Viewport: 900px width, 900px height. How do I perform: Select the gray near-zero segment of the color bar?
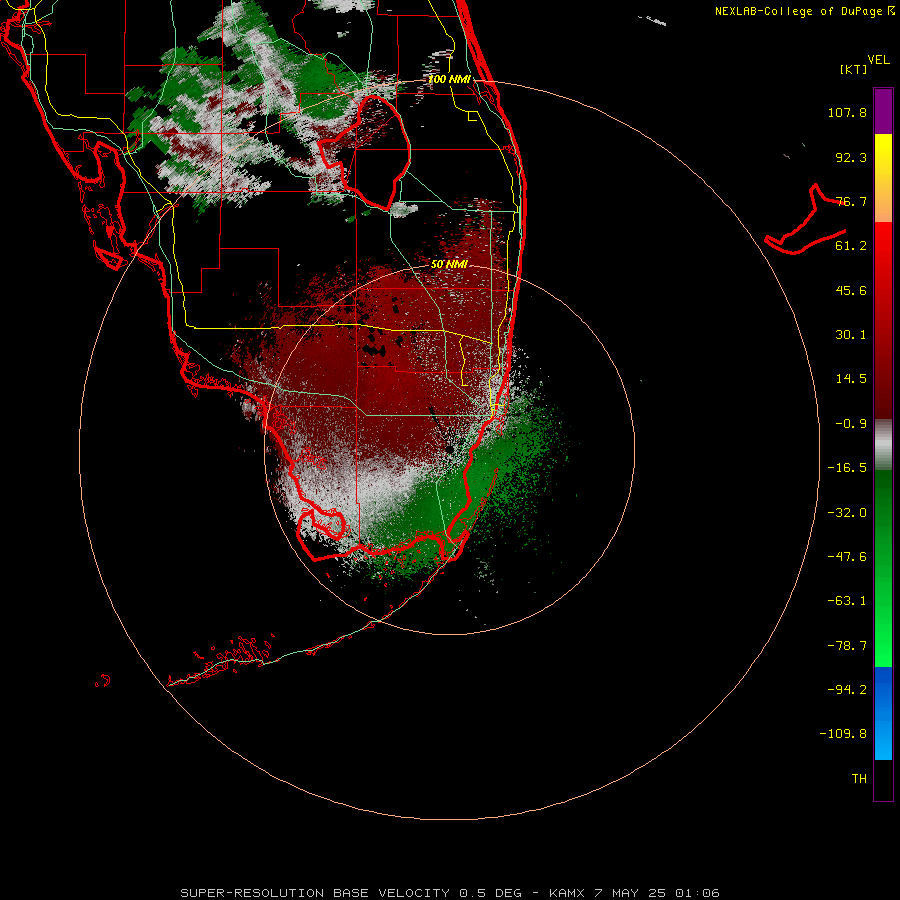point(883,444)
